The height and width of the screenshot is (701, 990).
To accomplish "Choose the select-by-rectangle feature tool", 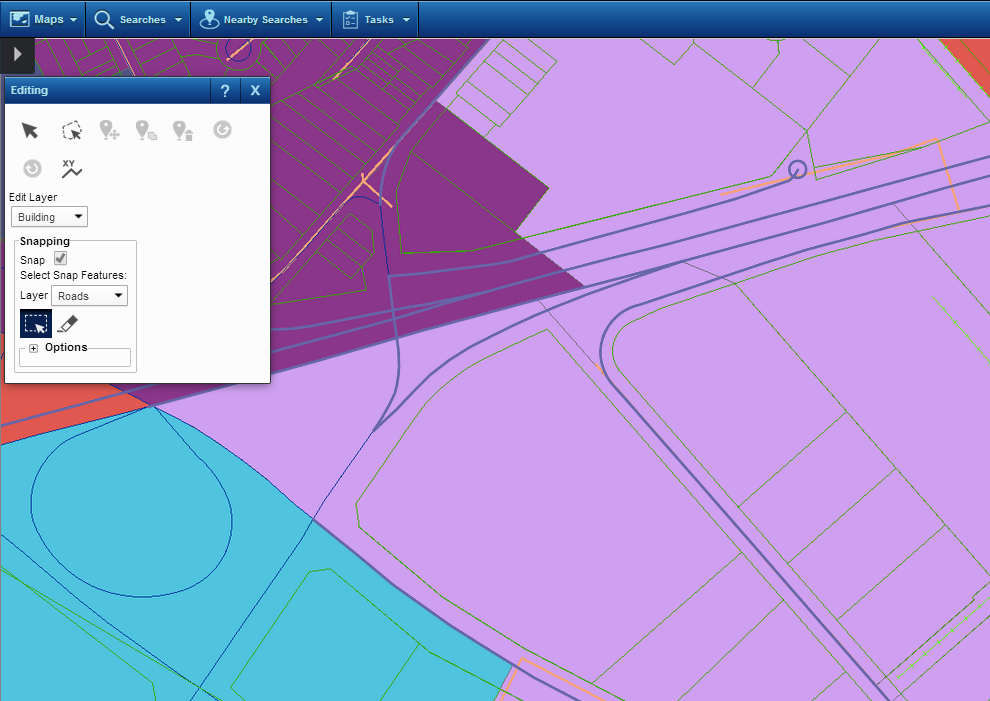I will [x=72, y=131].
